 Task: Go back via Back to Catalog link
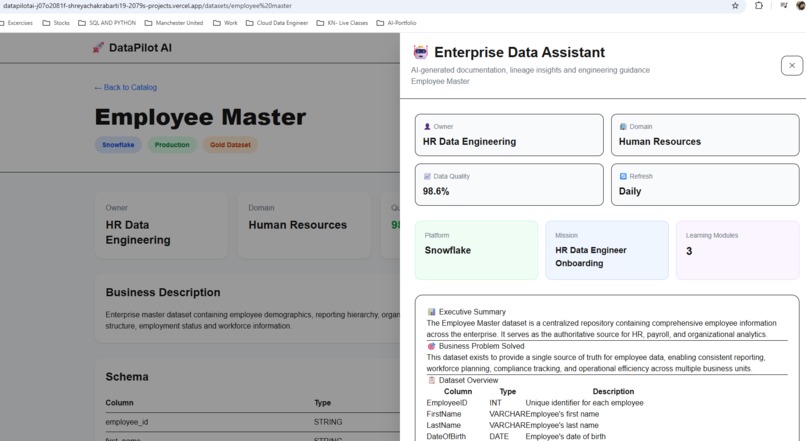point(125,87)
